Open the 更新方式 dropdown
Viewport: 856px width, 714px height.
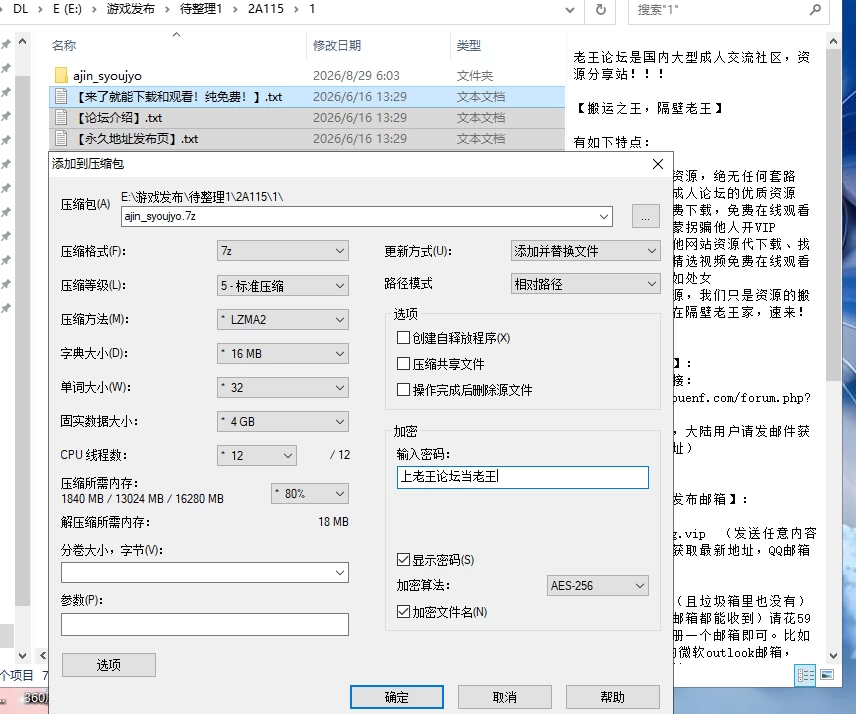click(x=585, y=251)
